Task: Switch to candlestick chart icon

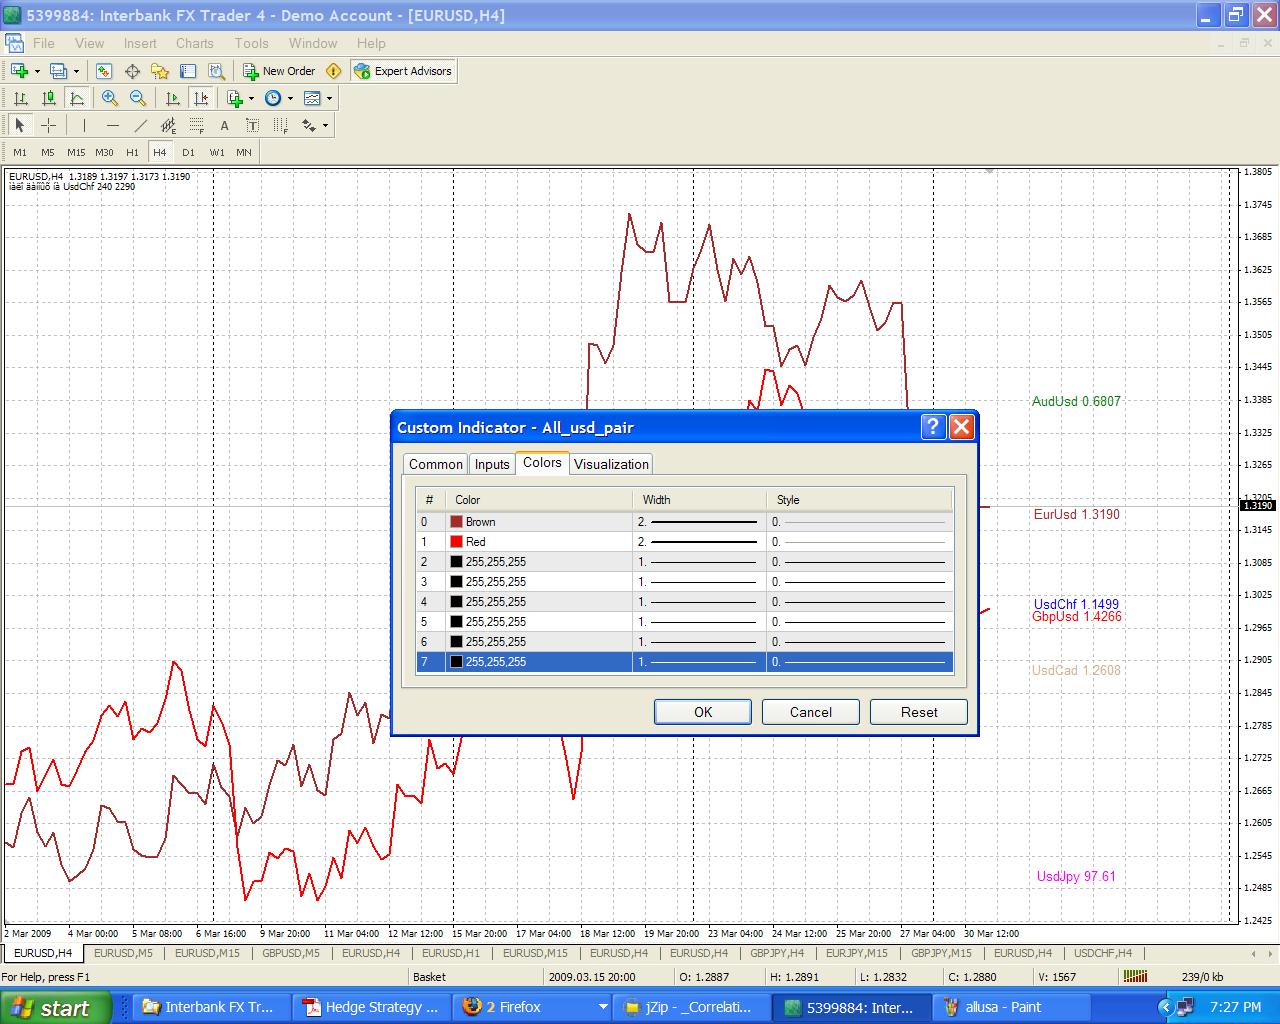Action: point(48,98)
